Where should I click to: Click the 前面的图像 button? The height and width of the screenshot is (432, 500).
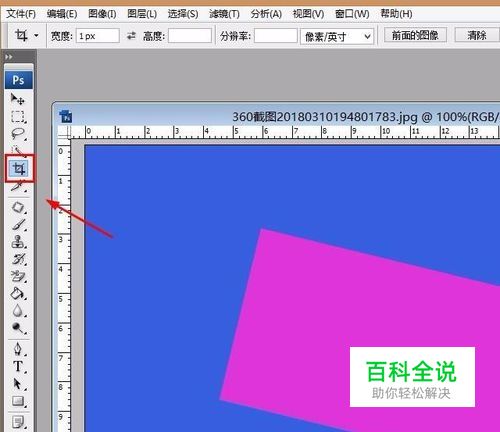[x=415, y=35]
